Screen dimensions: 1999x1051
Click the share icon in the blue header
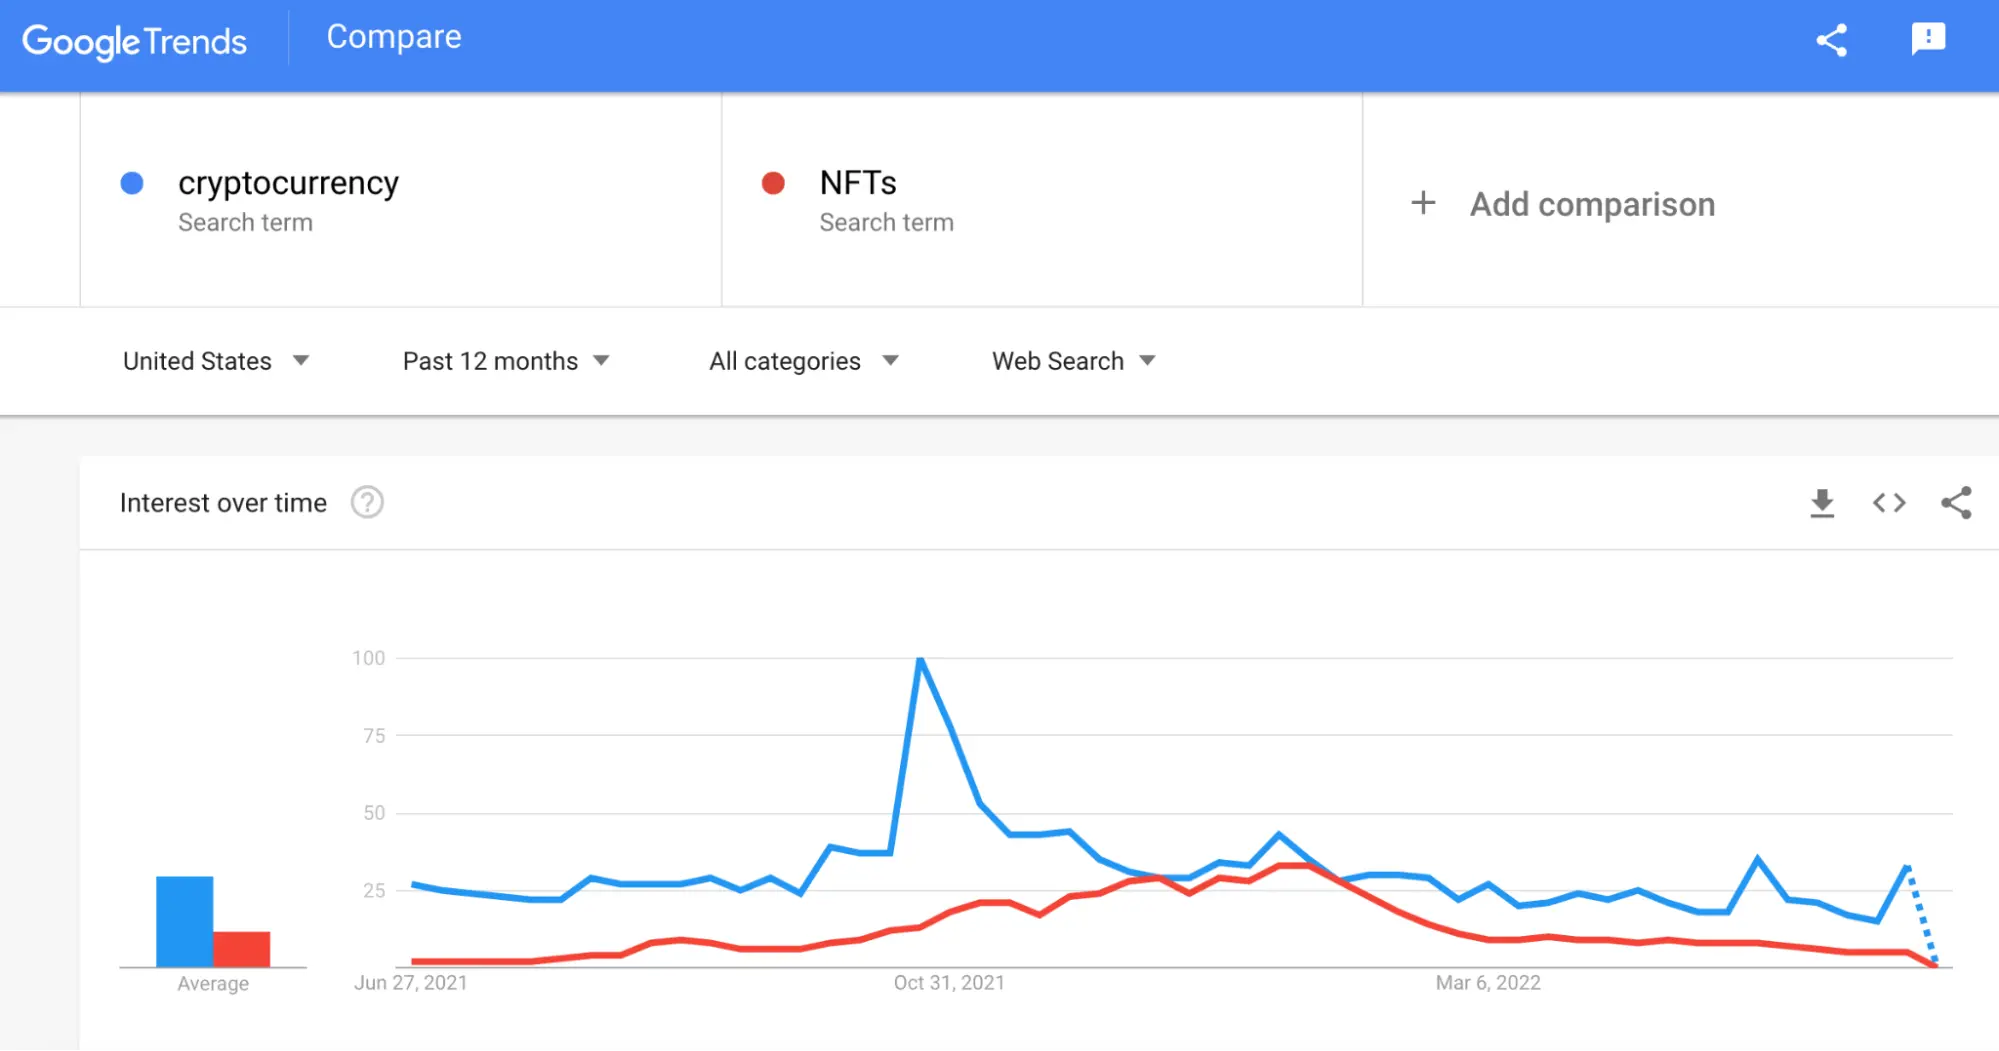[x=1833, y=41]
